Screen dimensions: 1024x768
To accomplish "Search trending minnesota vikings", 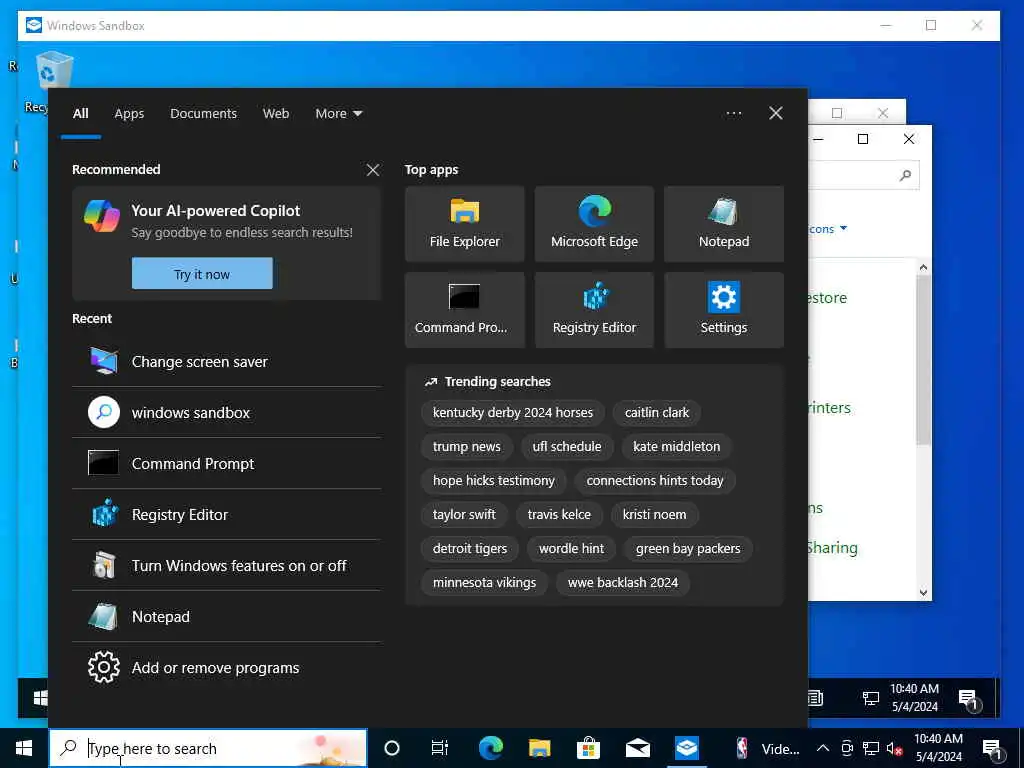I will 485,583.
